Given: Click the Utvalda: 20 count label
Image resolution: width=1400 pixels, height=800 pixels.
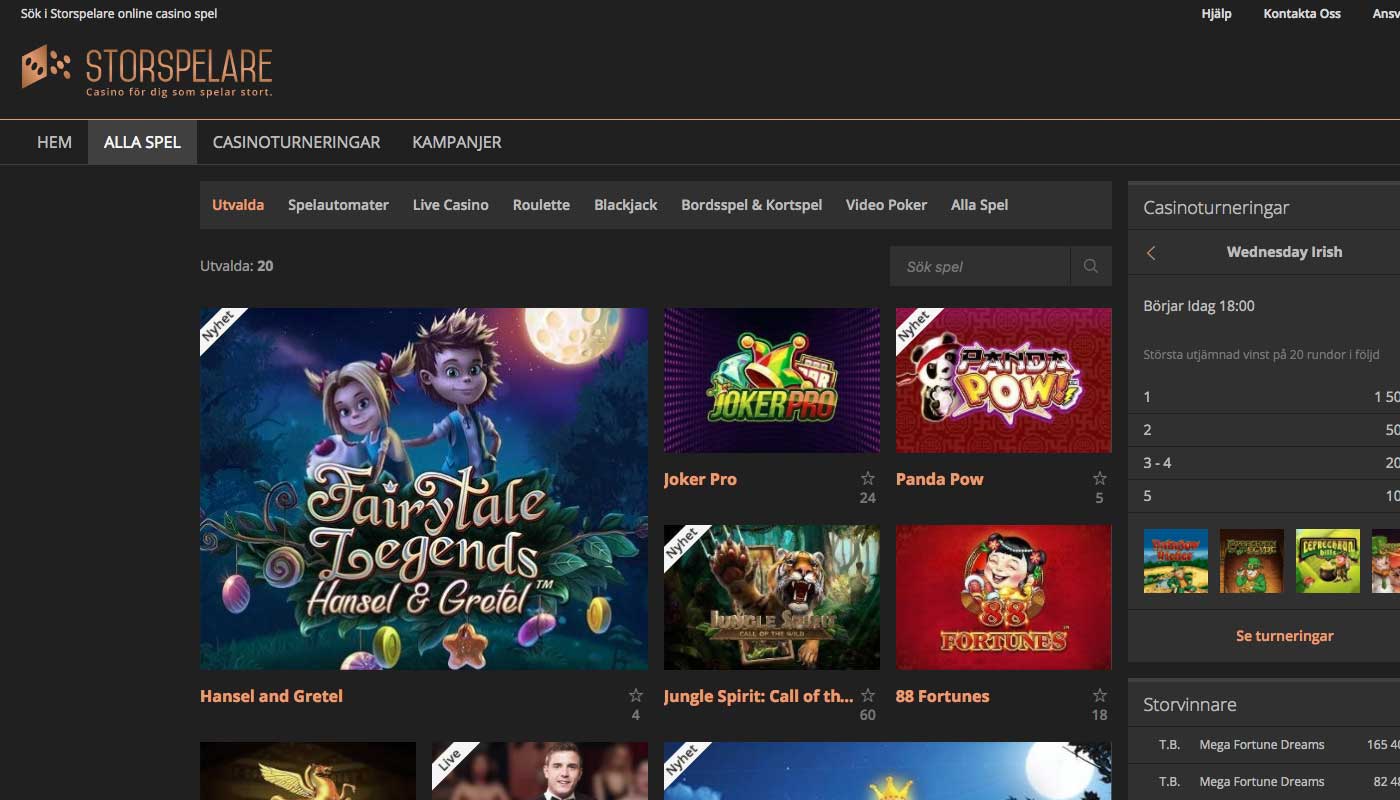Looking at the screenshot, I should [x=237, y=266].
